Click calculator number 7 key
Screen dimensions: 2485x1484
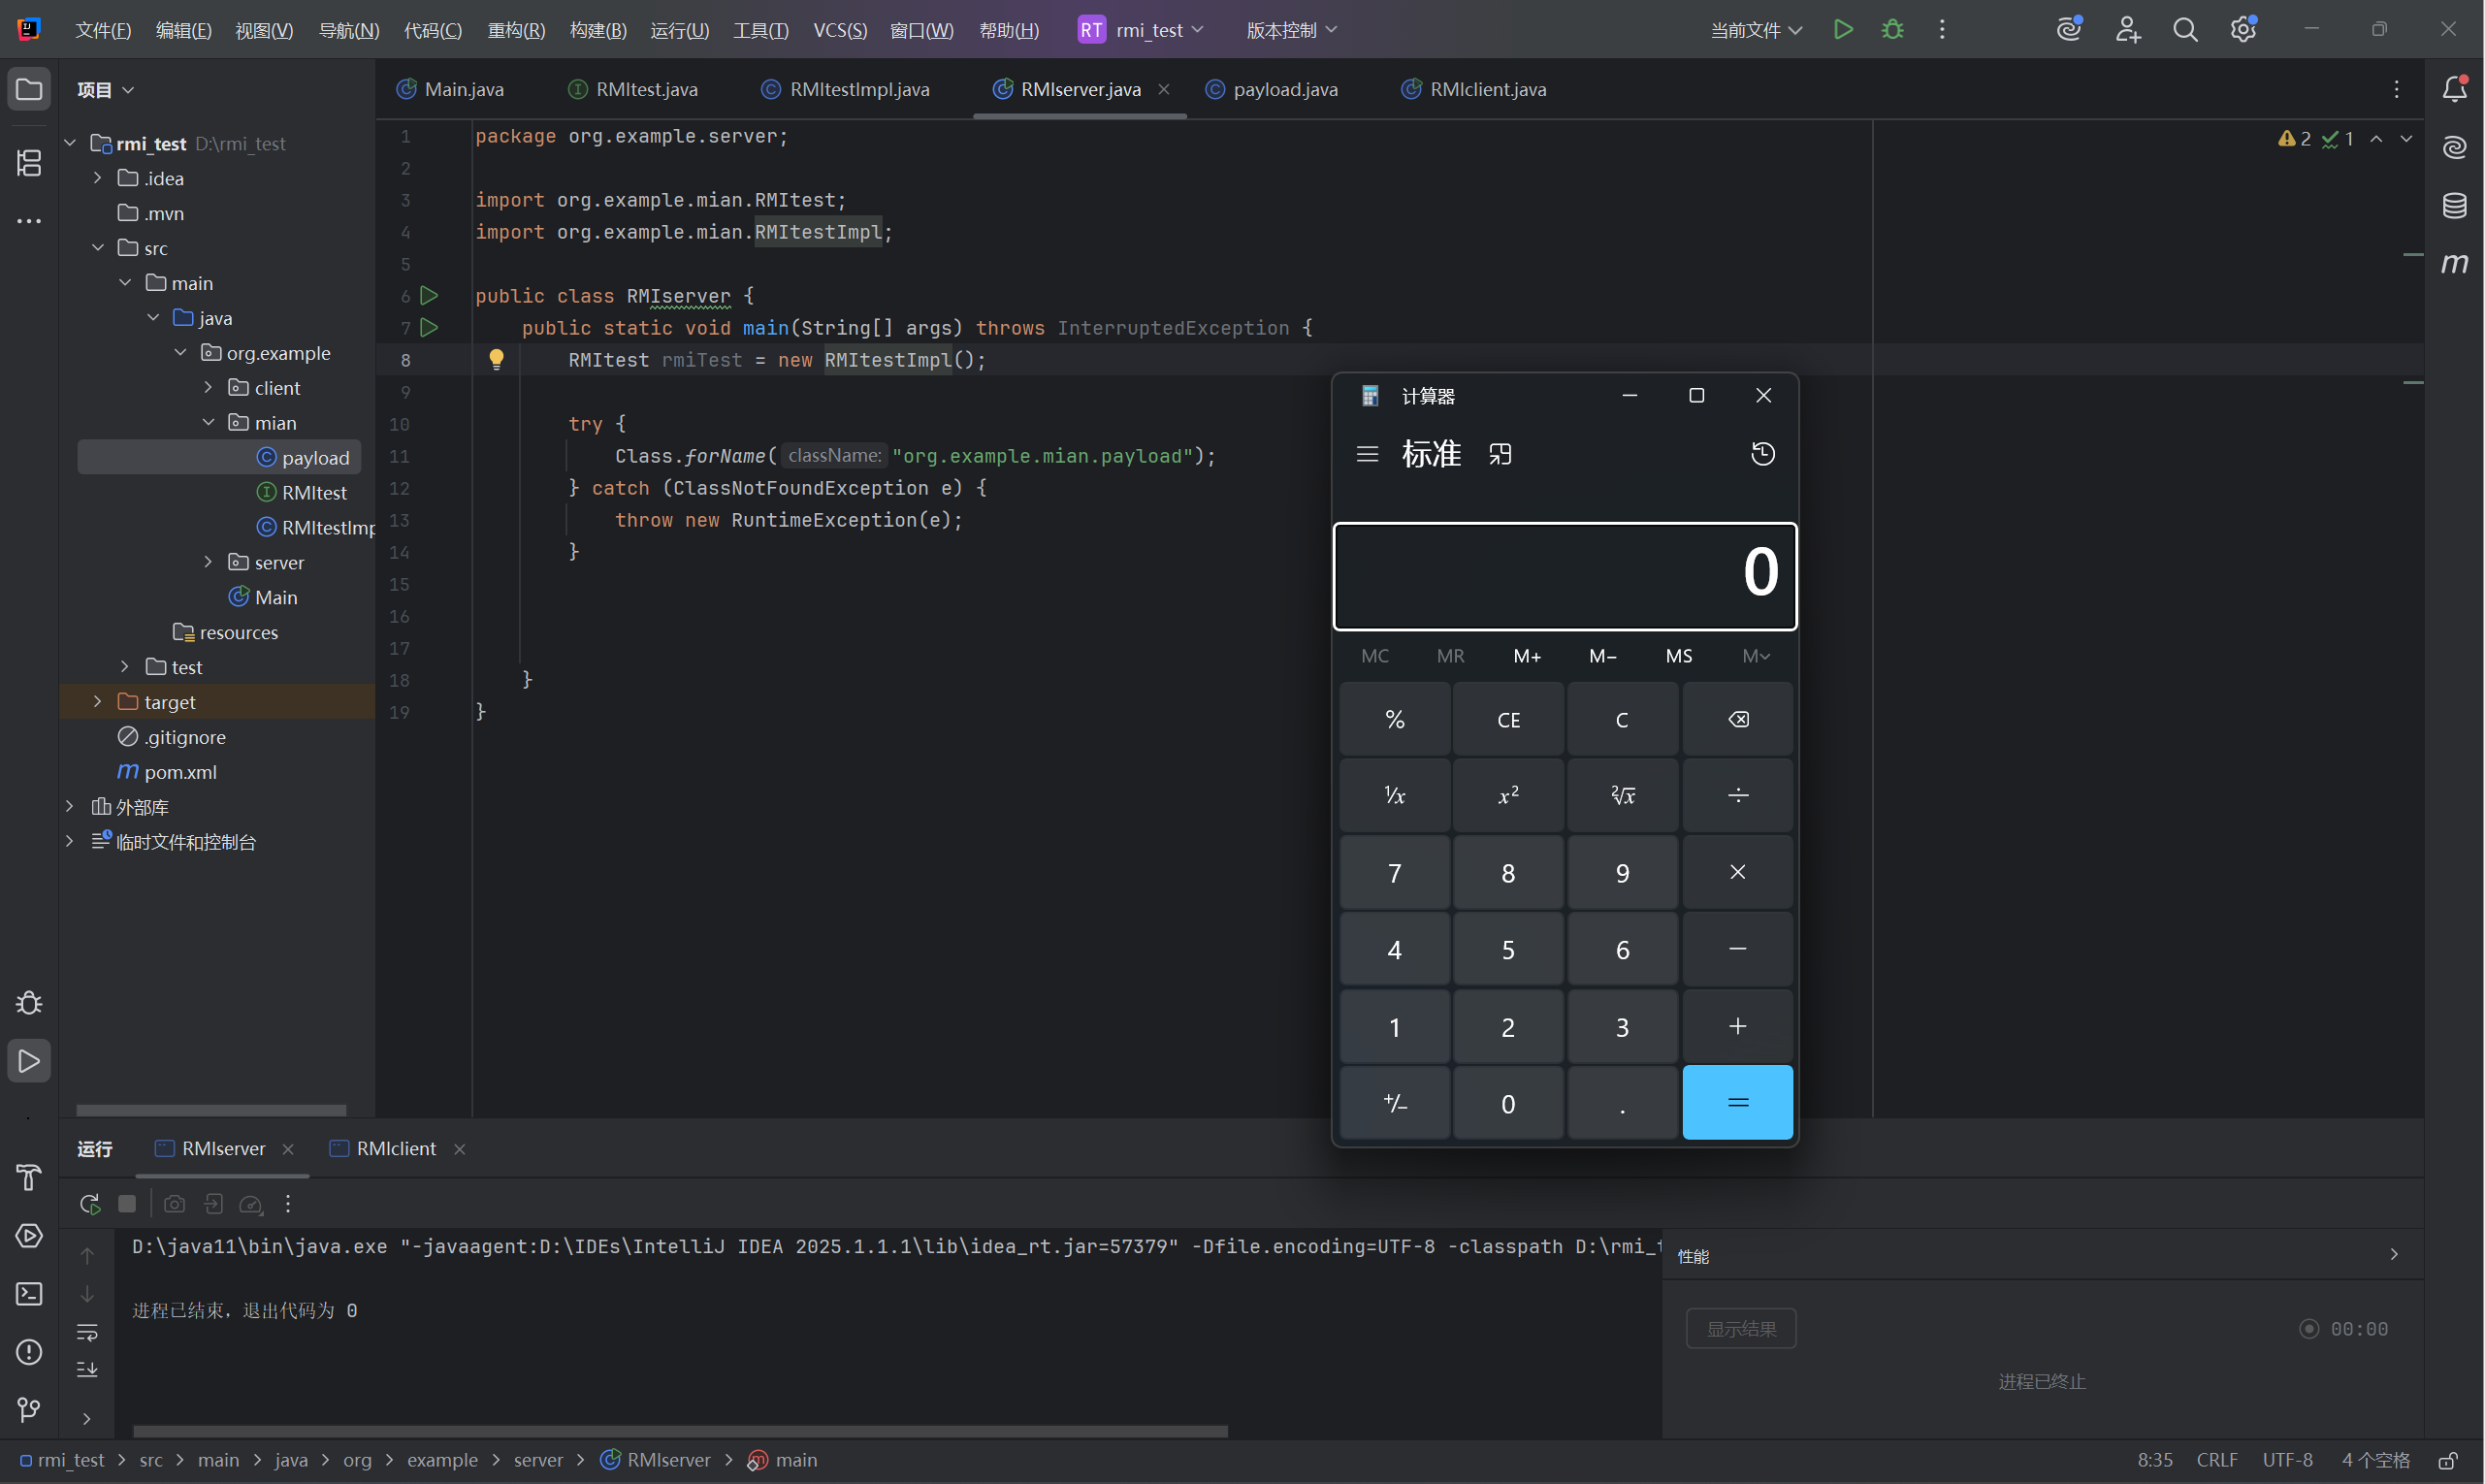[1395, 873]
